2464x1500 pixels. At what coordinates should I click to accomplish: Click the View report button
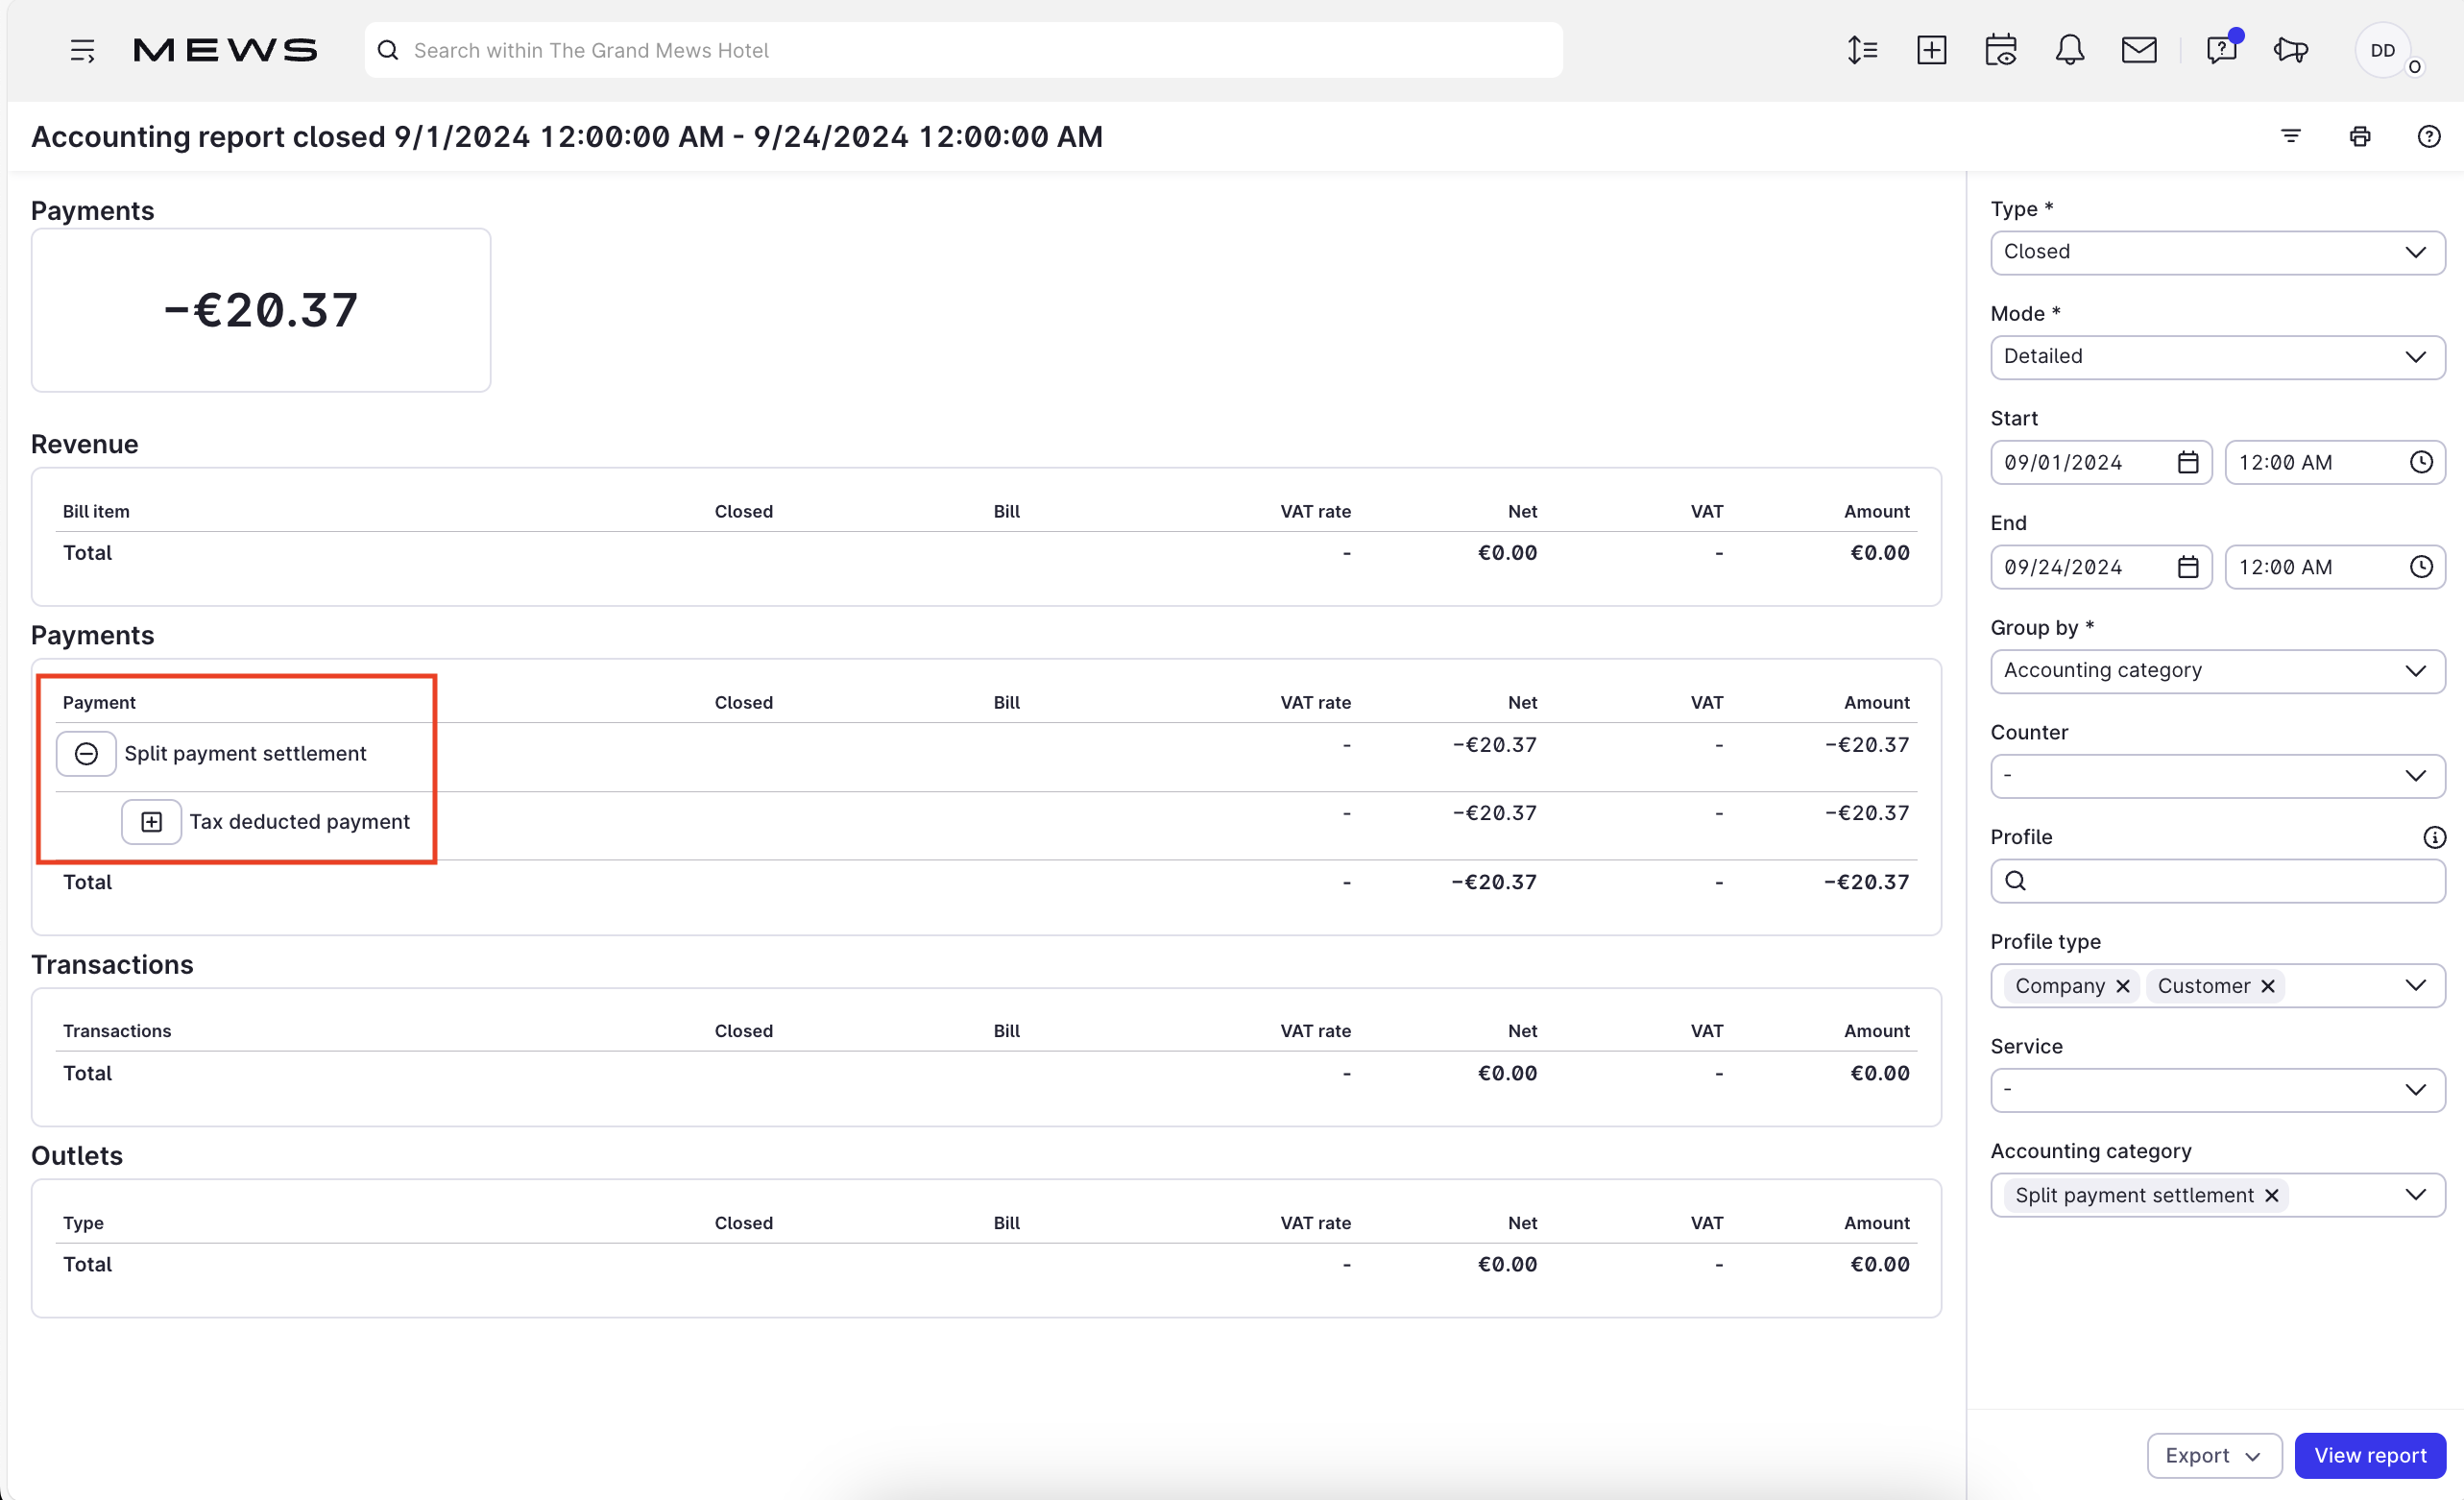pos(2370,1455)
